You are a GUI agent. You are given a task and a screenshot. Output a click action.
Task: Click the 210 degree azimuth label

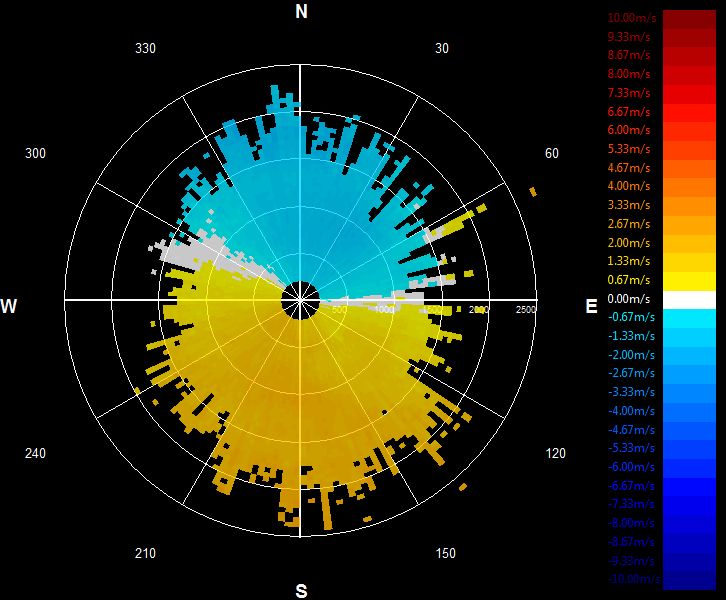click(x=145, y=553)
